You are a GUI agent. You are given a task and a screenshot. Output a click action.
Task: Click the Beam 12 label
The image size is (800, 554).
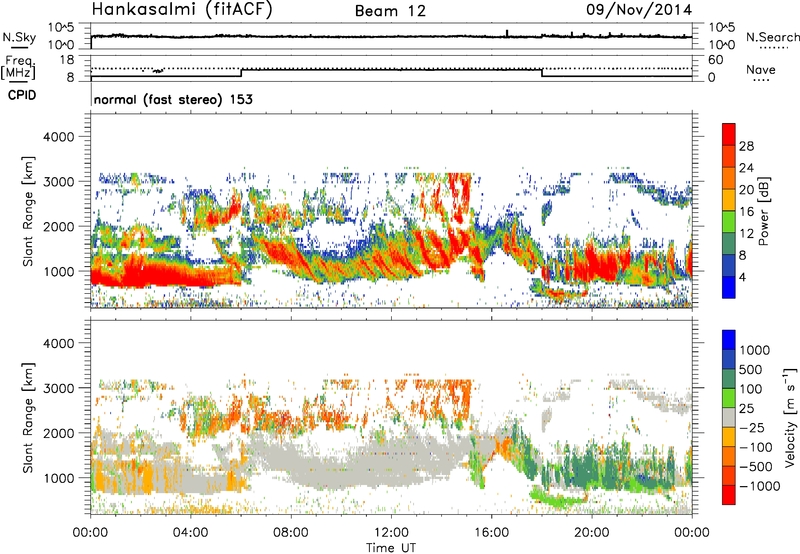click(390, 11)
